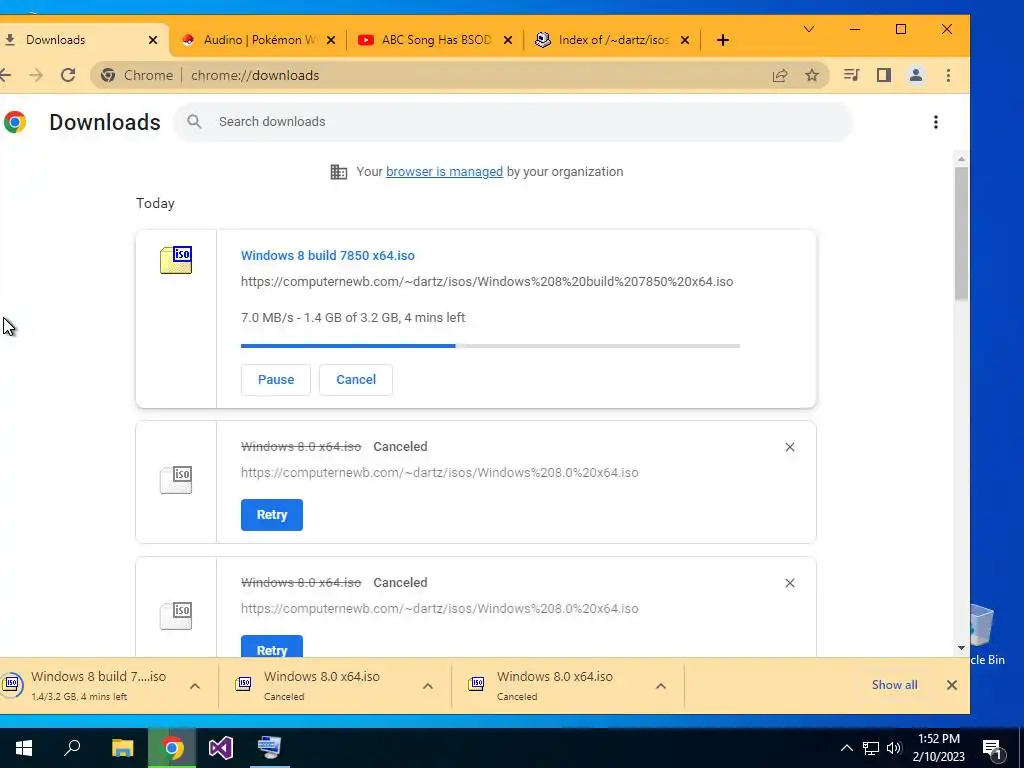Expand options for second canceled Windows 8.0 shelf item
Viewport: 1024px width, 768px height.
click(x=661, y=686)
